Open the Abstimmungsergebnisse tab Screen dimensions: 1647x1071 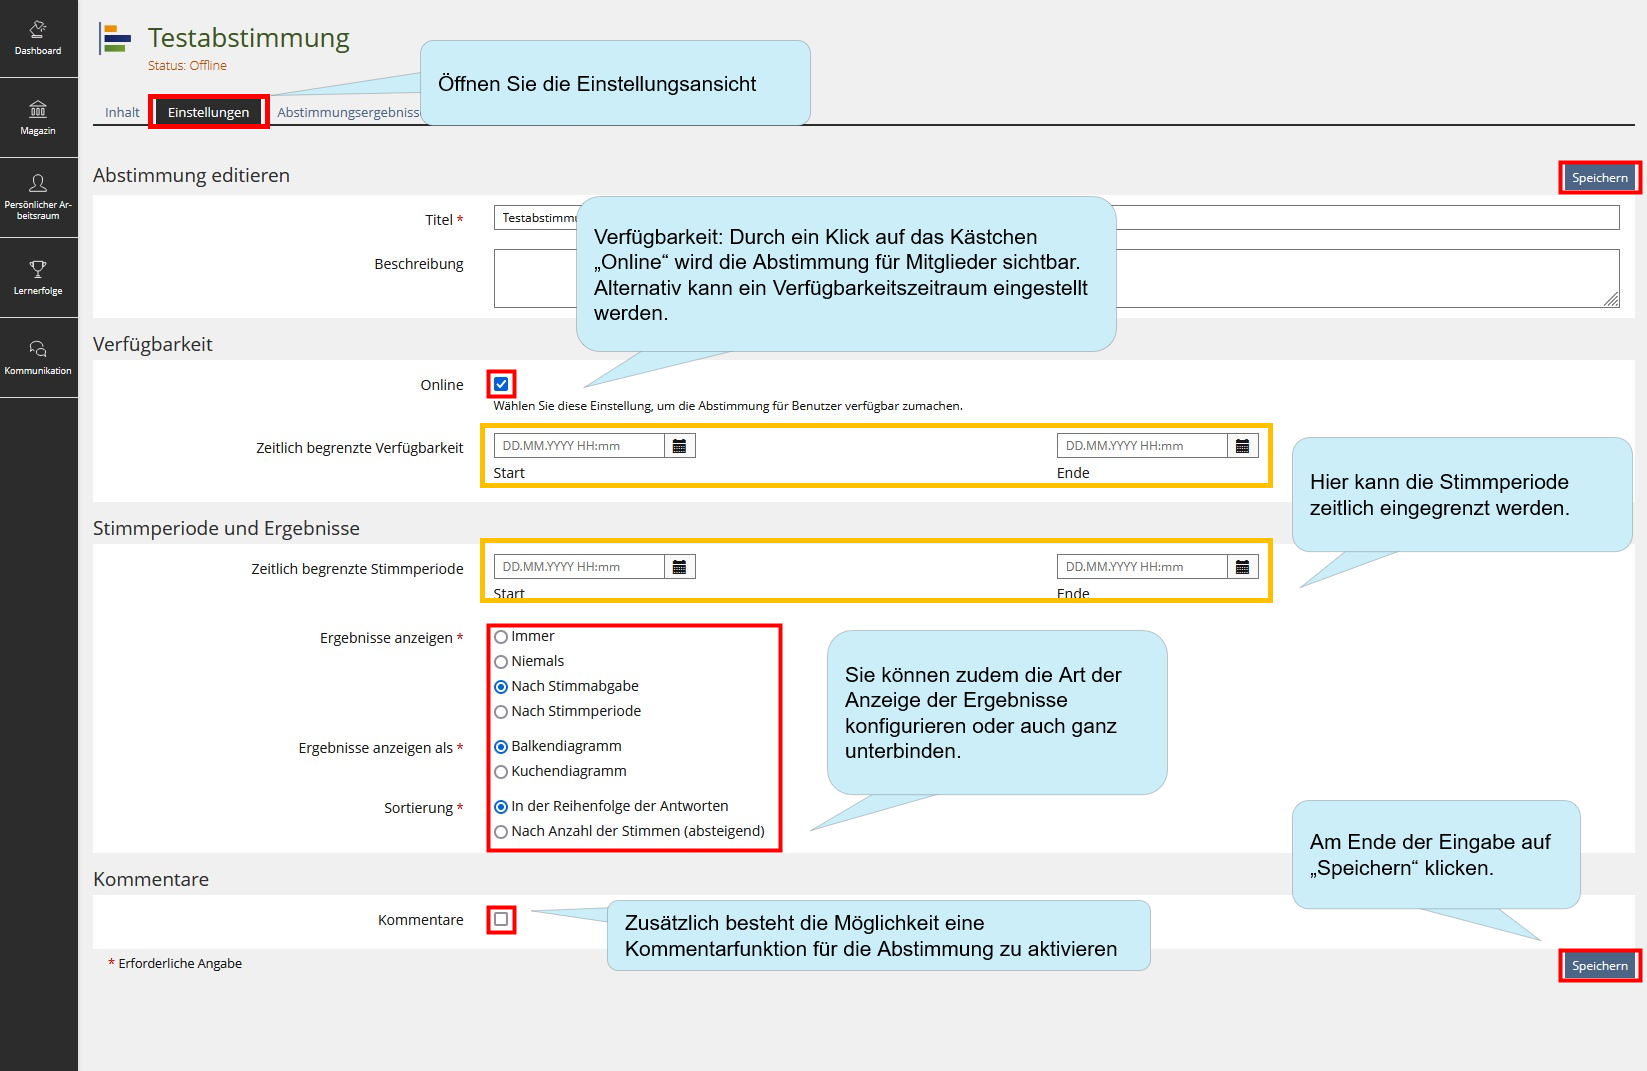pos(347,112)
